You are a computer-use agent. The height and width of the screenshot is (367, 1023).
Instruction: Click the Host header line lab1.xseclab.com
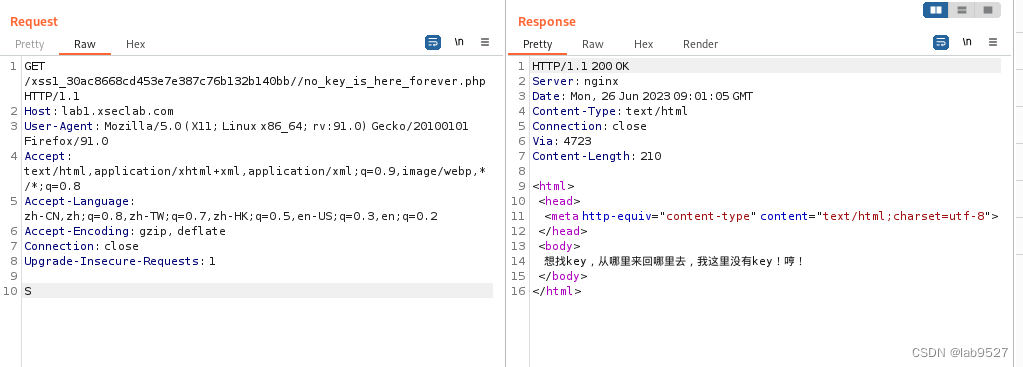tap(99, 111)
